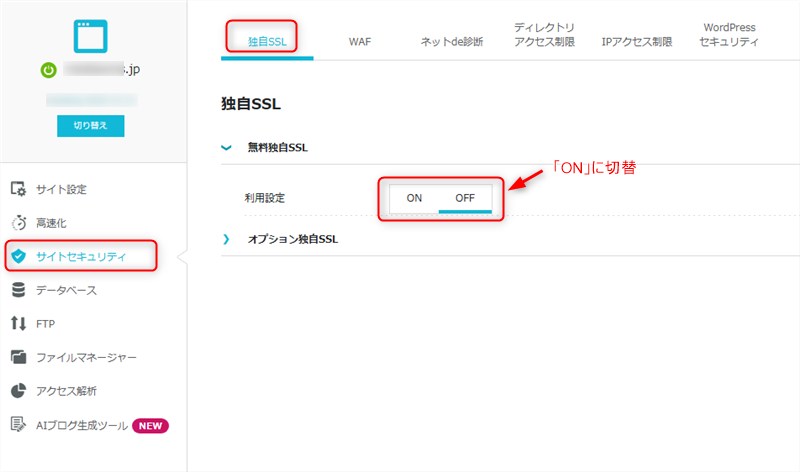Click the domain name ending in .jp
800x472 pixels.
coord(102,69)
